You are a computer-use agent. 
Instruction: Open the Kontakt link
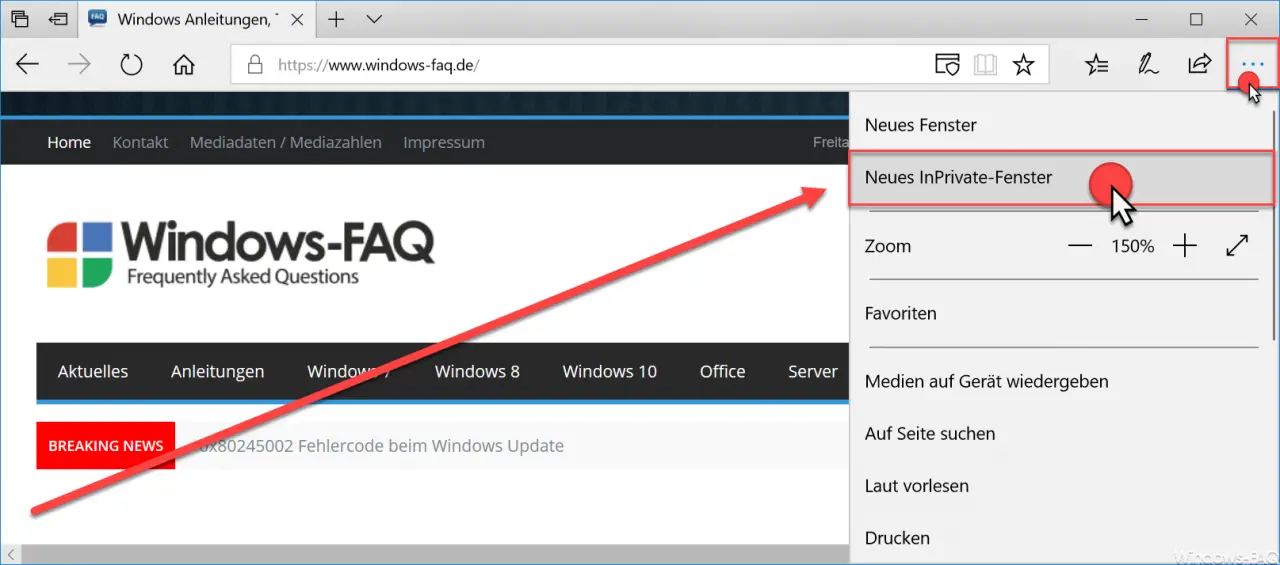pos(140,142)
